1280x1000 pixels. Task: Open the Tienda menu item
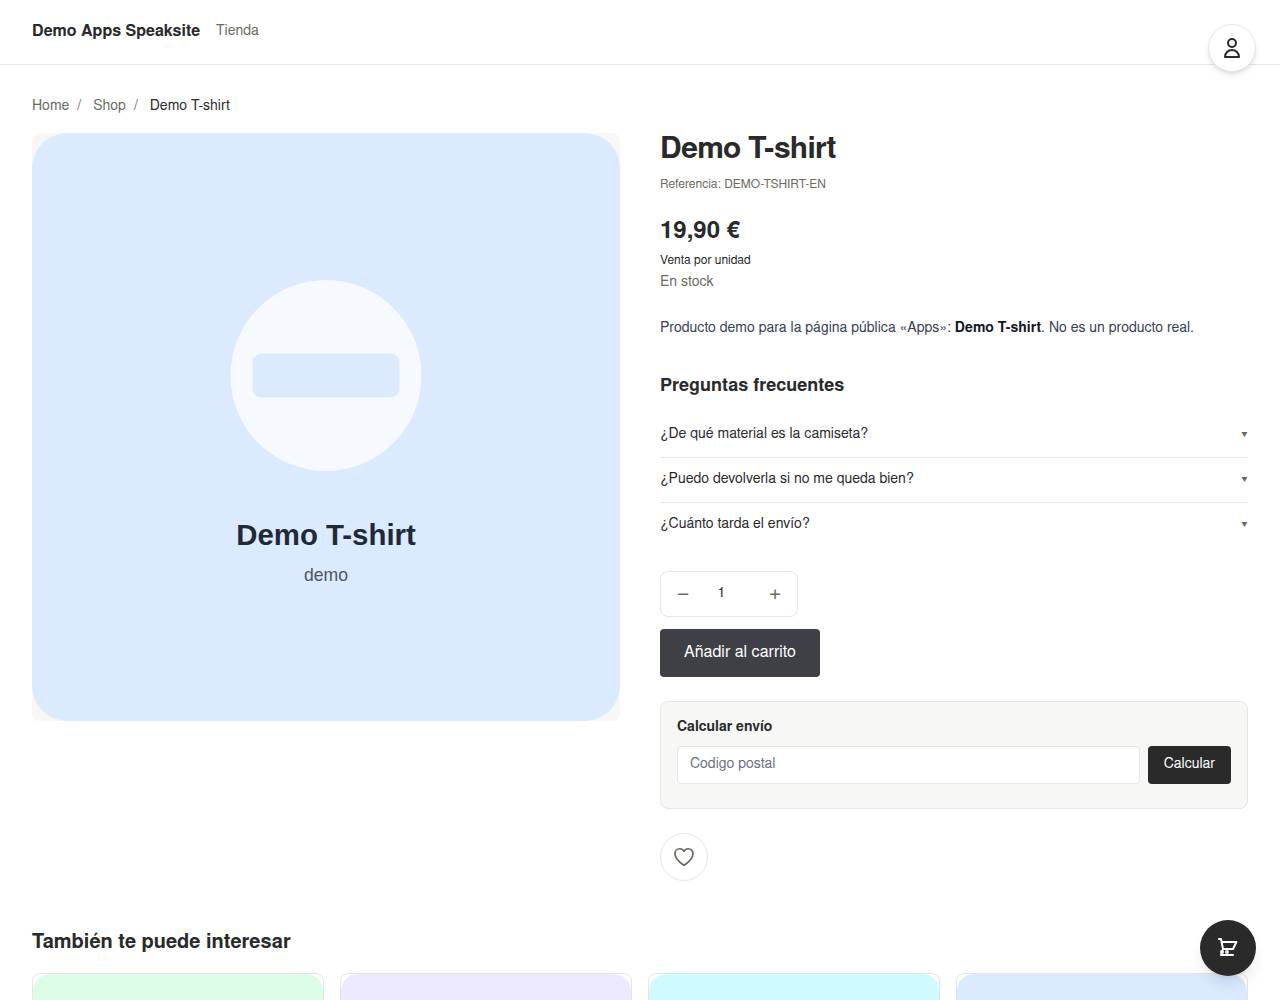(237, 30)
